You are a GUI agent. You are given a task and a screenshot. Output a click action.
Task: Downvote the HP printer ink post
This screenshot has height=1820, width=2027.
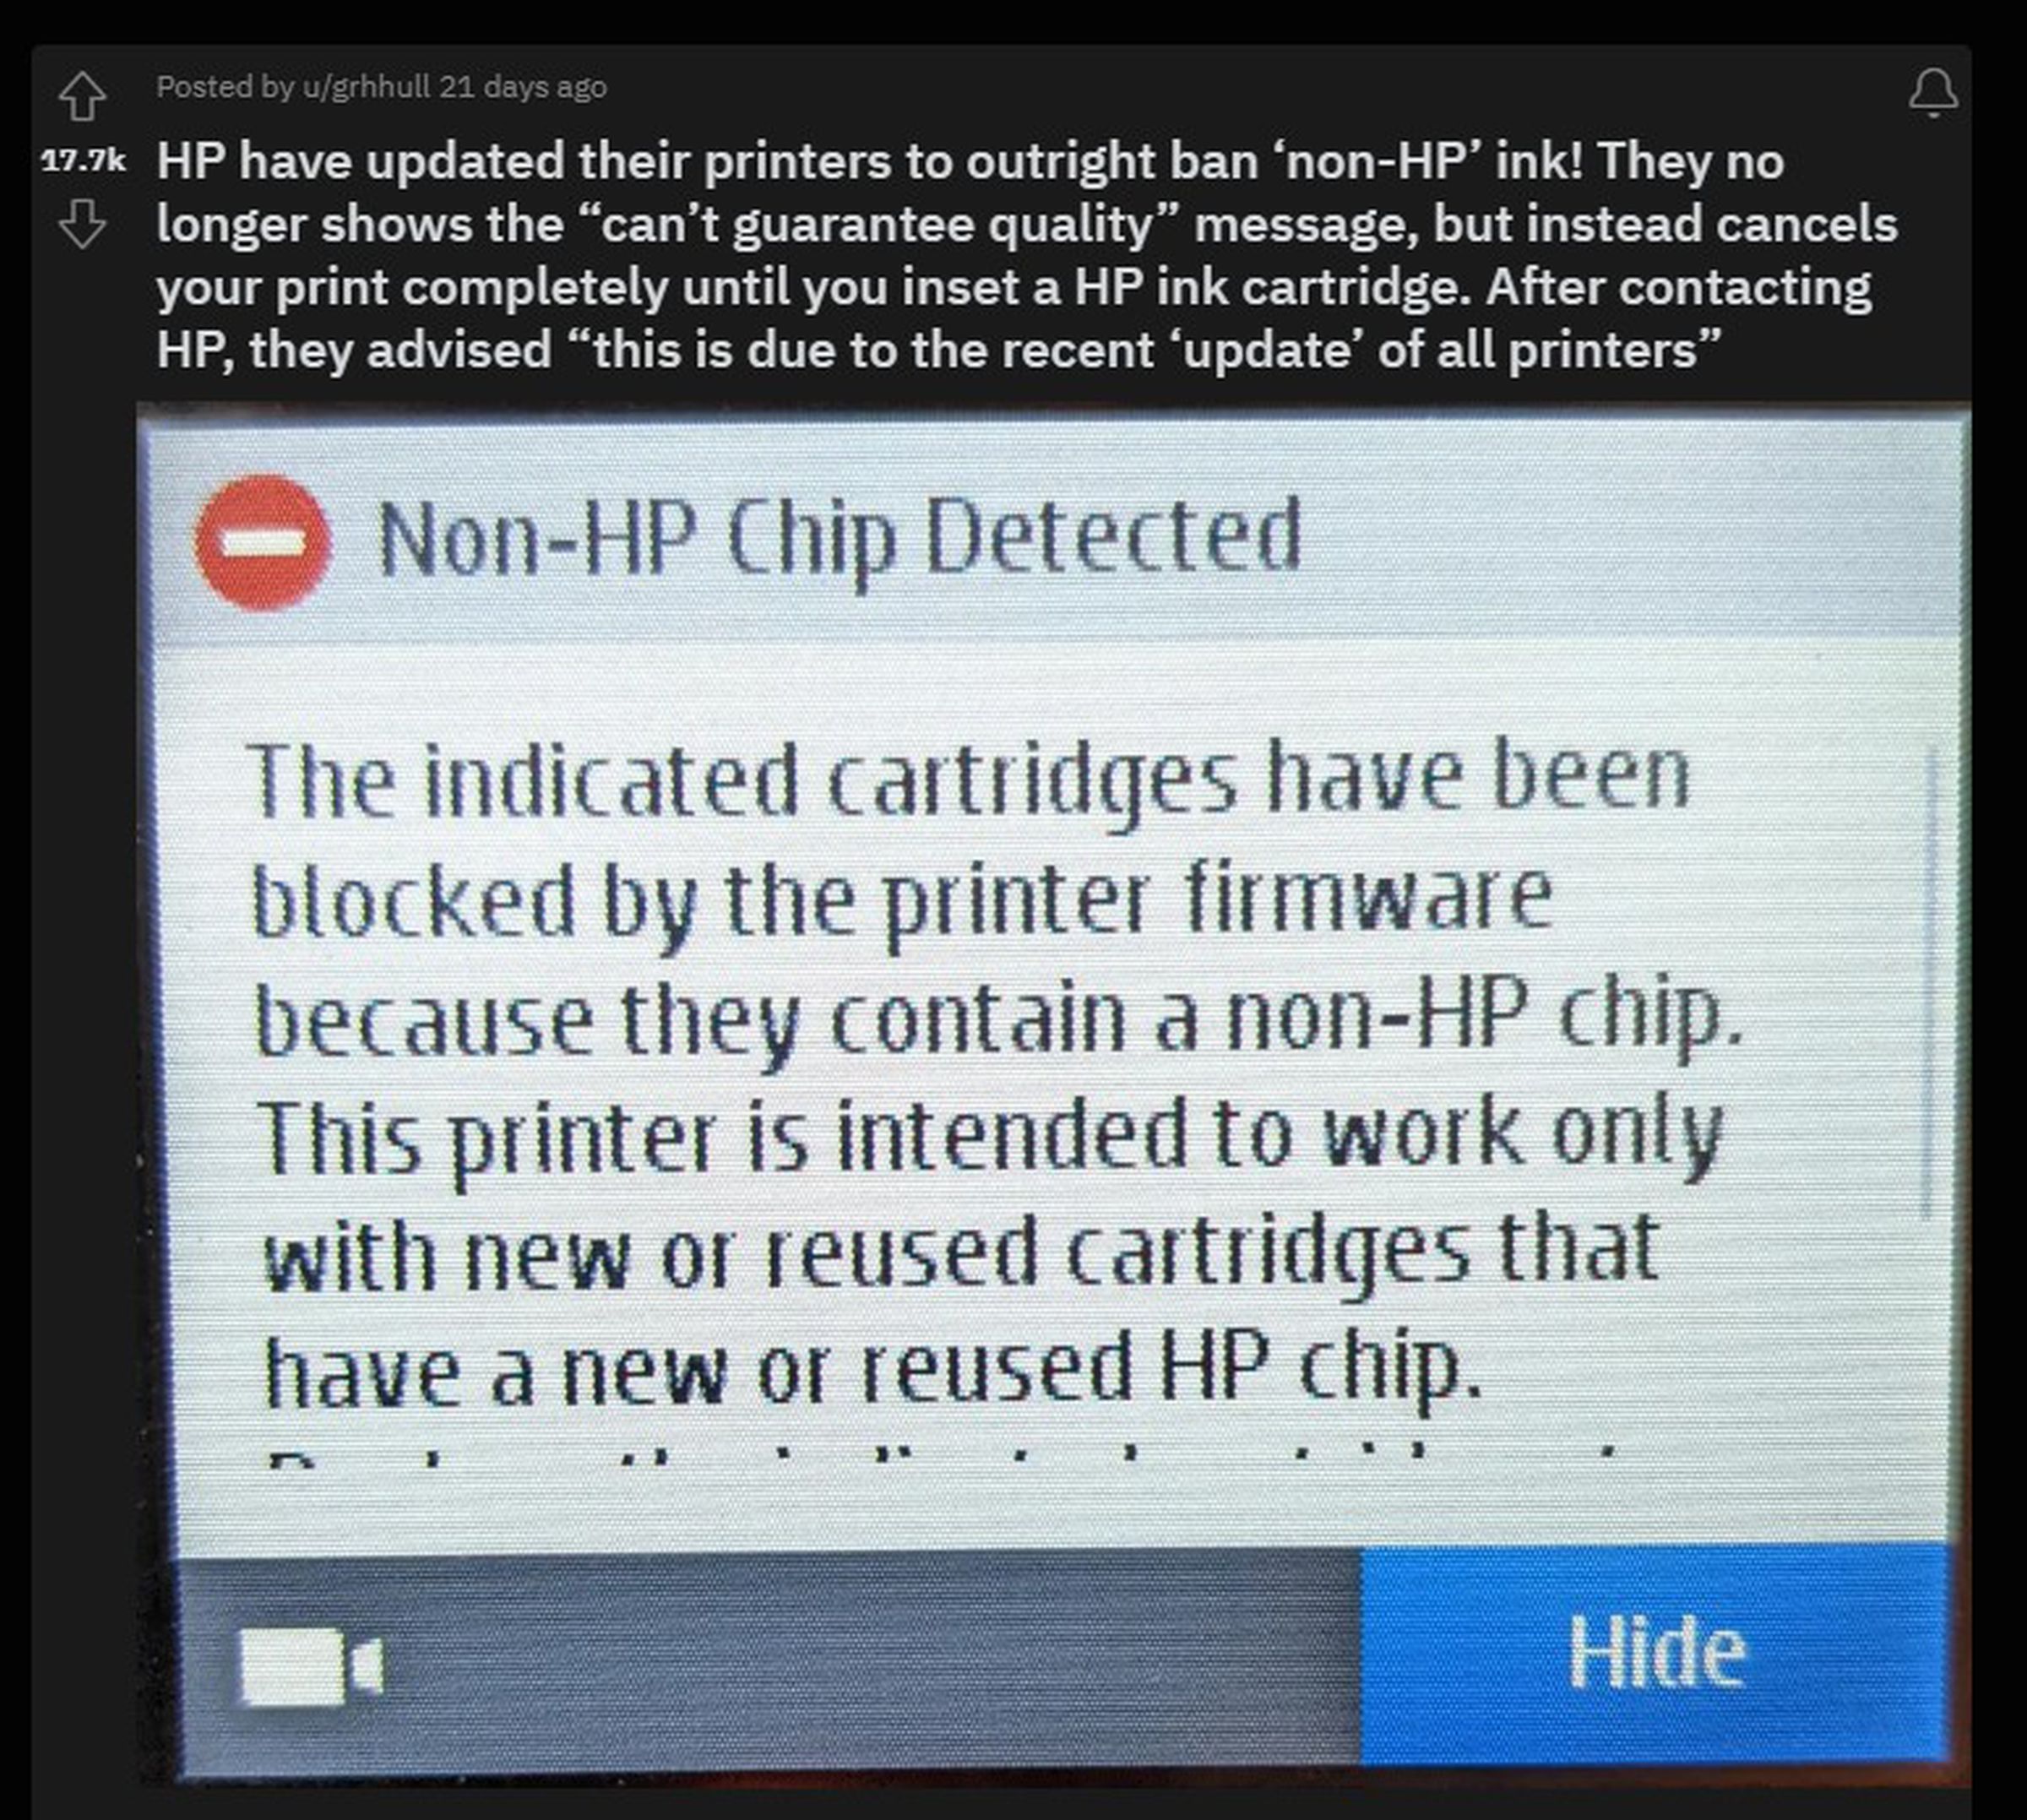(x=82, y=223)
